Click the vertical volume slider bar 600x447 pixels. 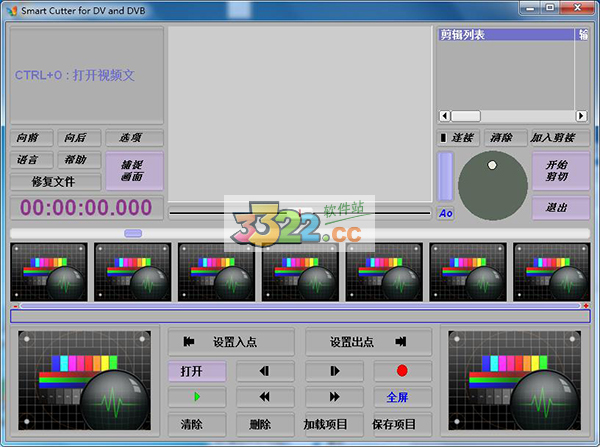(x=445, y=176)
